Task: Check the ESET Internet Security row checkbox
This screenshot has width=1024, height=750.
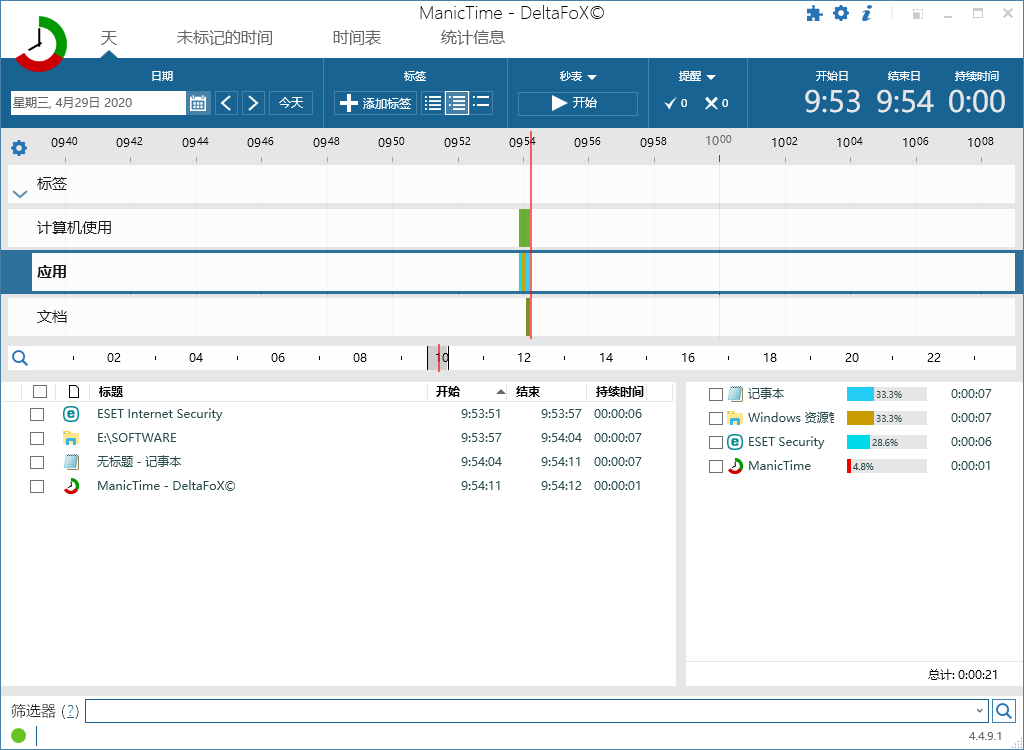Action: point(37,414)
